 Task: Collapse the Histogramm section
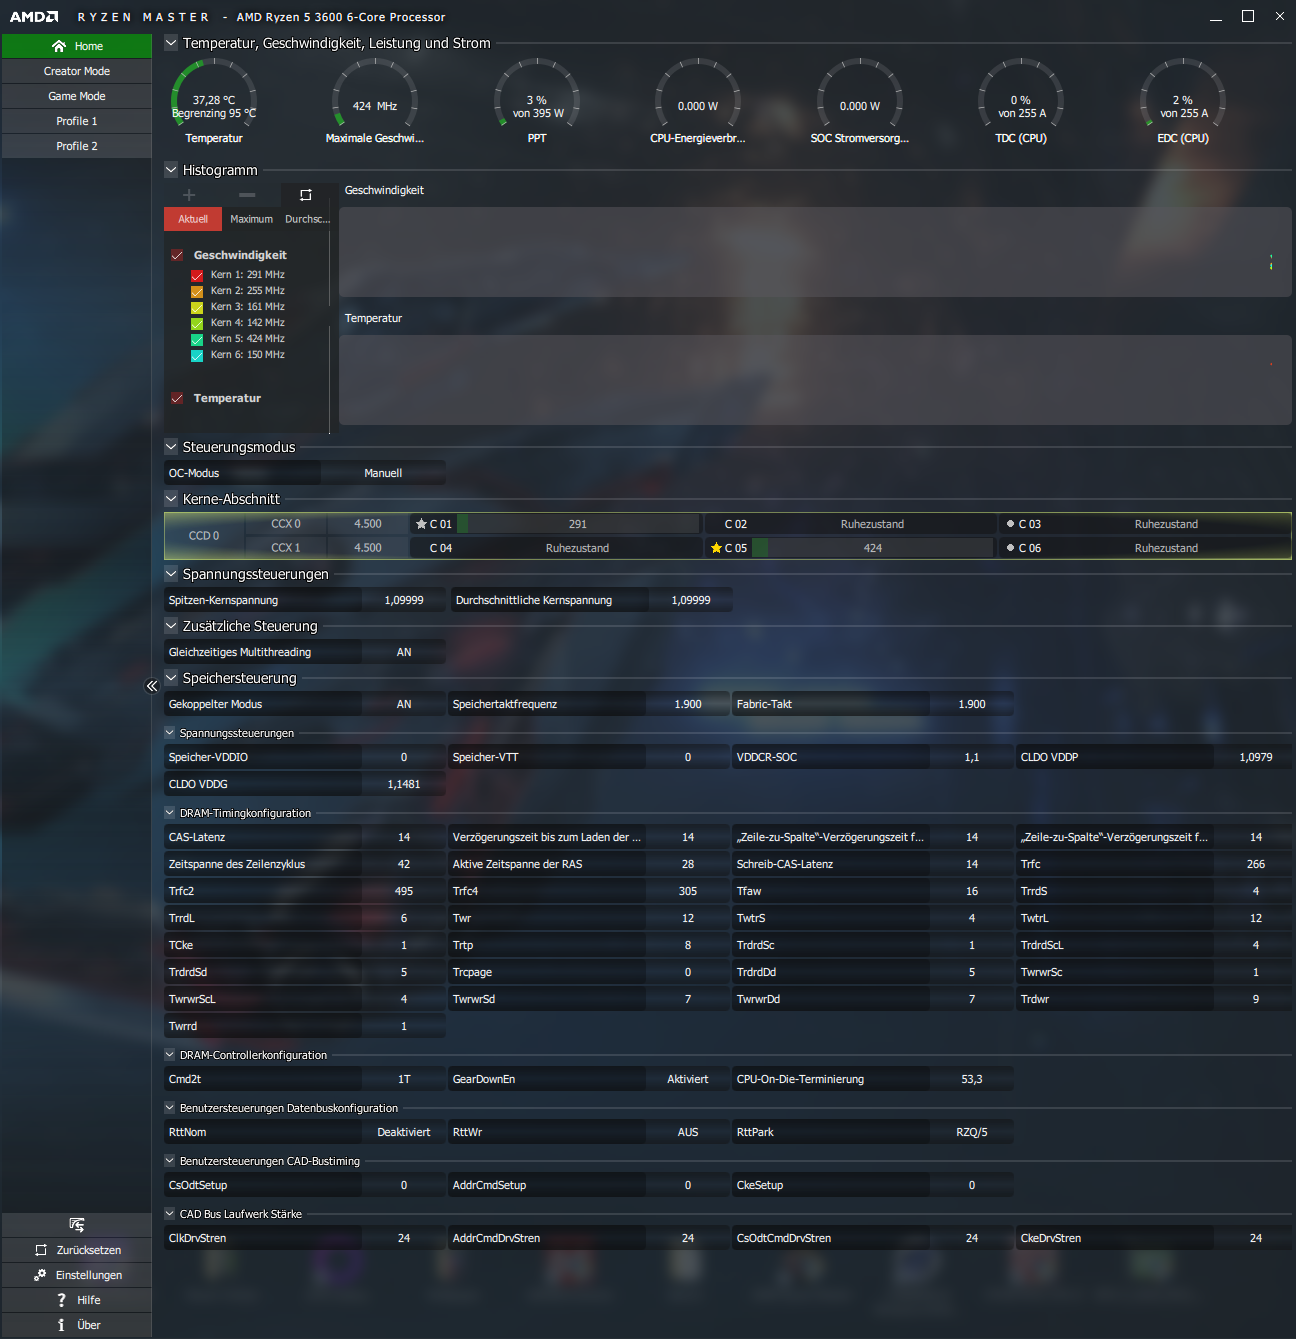[x=171, y=170]
